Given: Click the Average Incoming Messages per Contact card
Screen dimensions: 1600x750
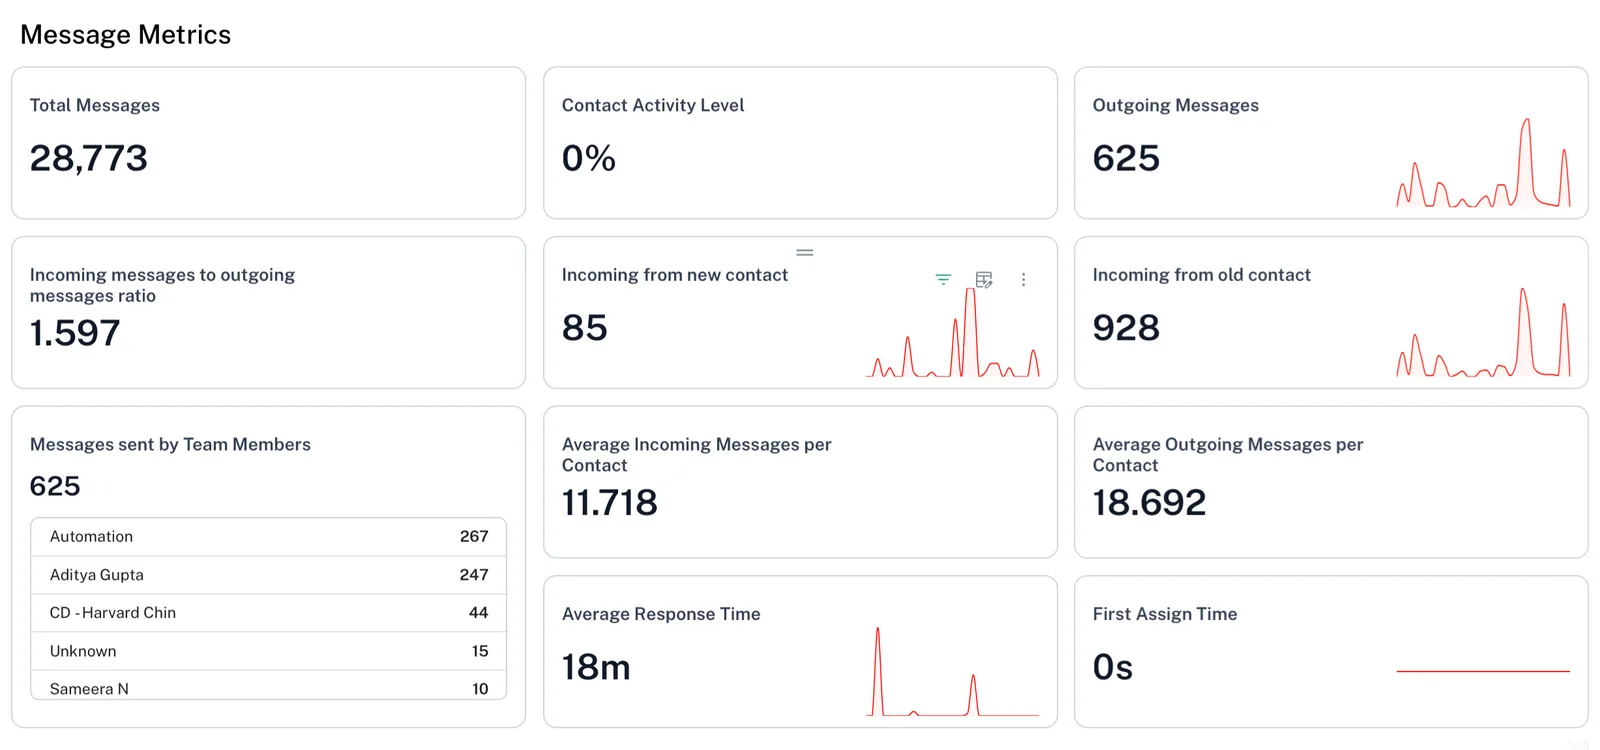Looking at the screenshot, I should (x=800, y=482).
